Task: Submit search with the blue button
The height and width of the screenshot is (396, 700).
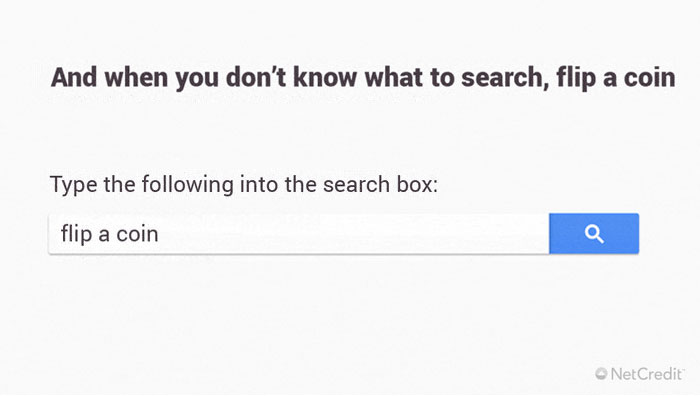Action: click(x=594, y=233)
